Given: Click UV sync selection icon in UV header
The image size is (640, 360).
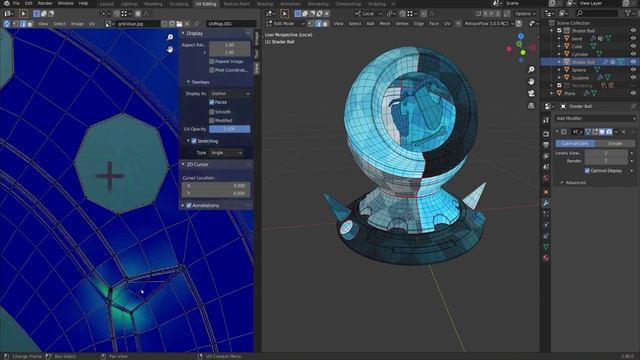Looking at the screenshot, I should click(x=7, y=24).
